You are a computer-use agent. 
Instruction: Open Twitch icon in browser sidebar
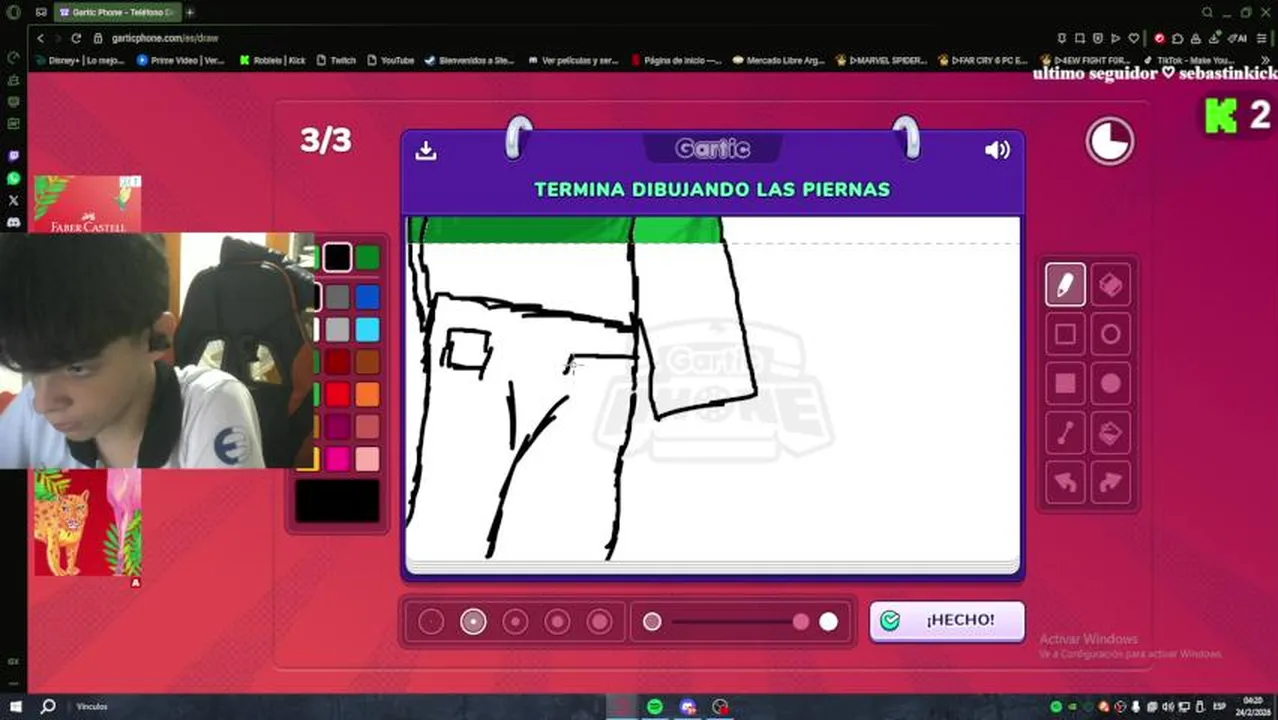pyautogui.click(x=13, y=156)
